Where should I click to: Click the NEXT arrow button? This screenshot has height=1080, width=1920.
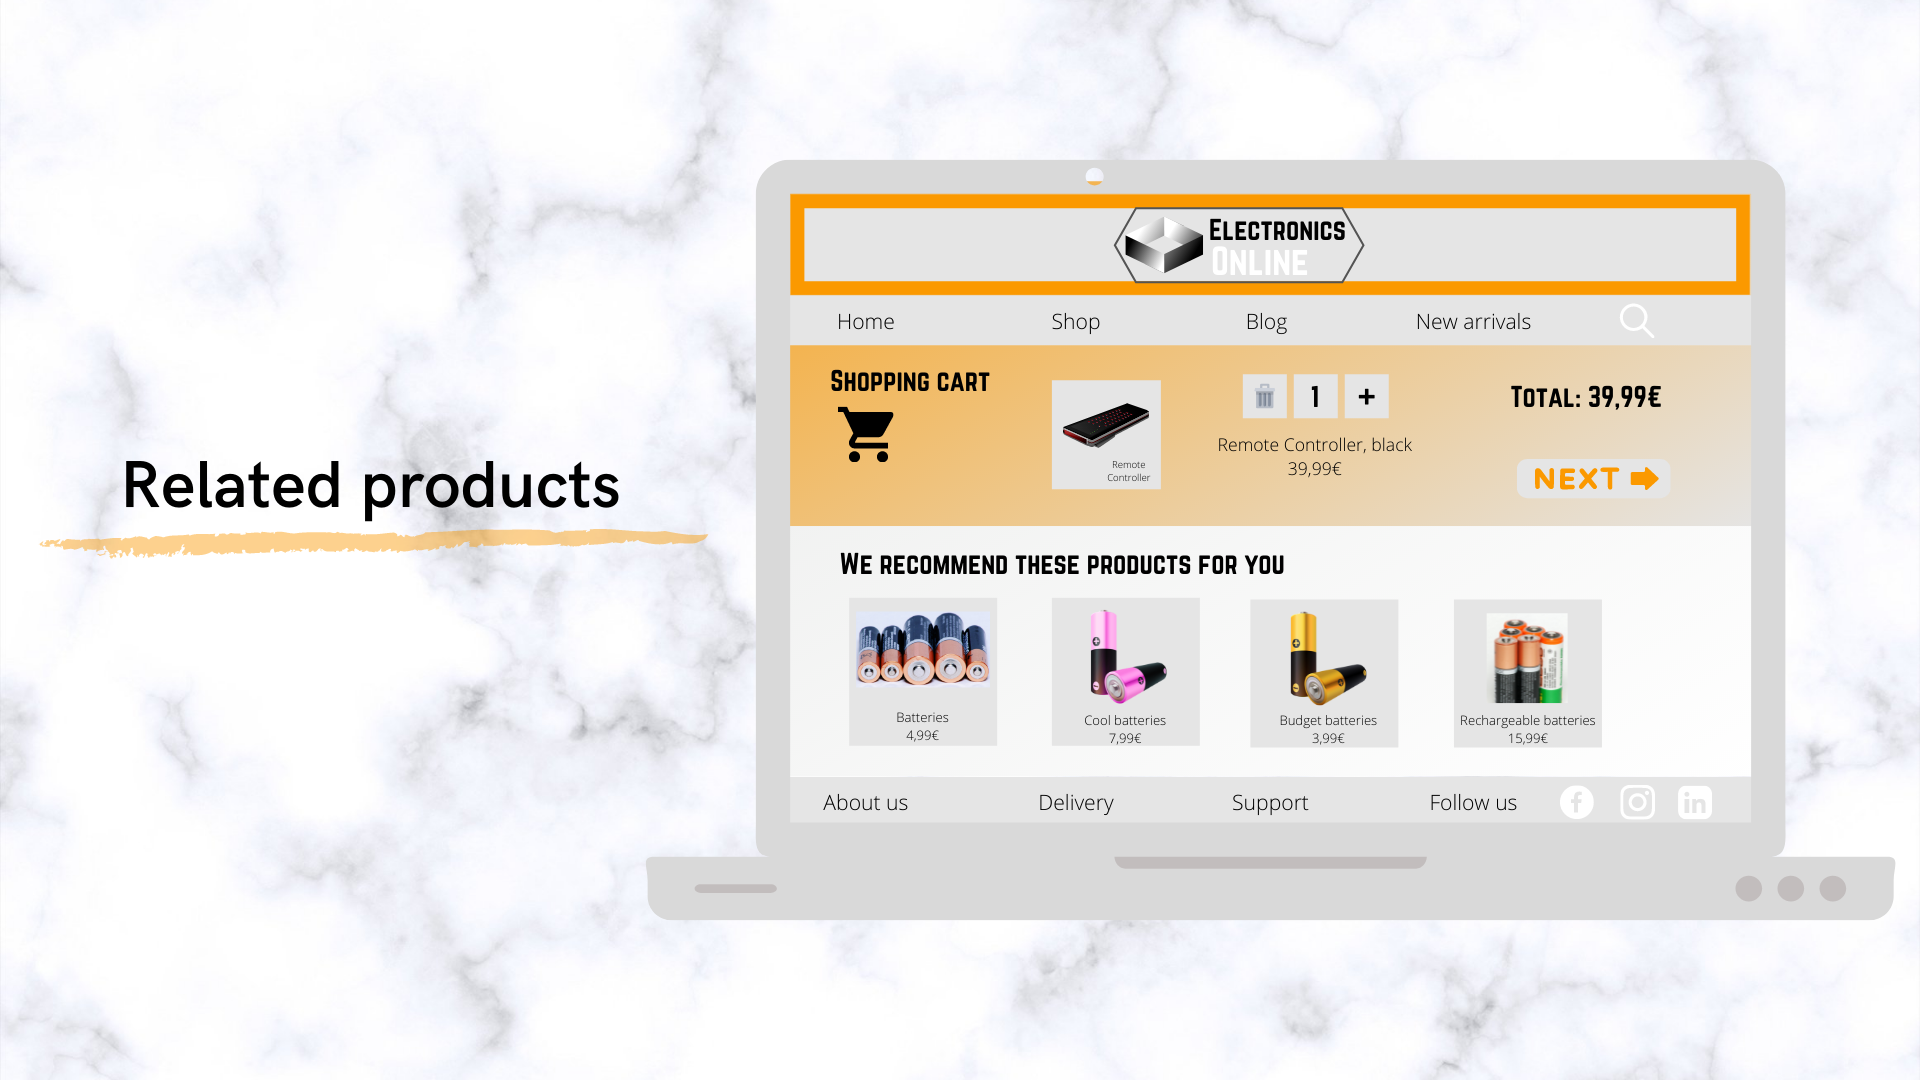point(1594,479)
